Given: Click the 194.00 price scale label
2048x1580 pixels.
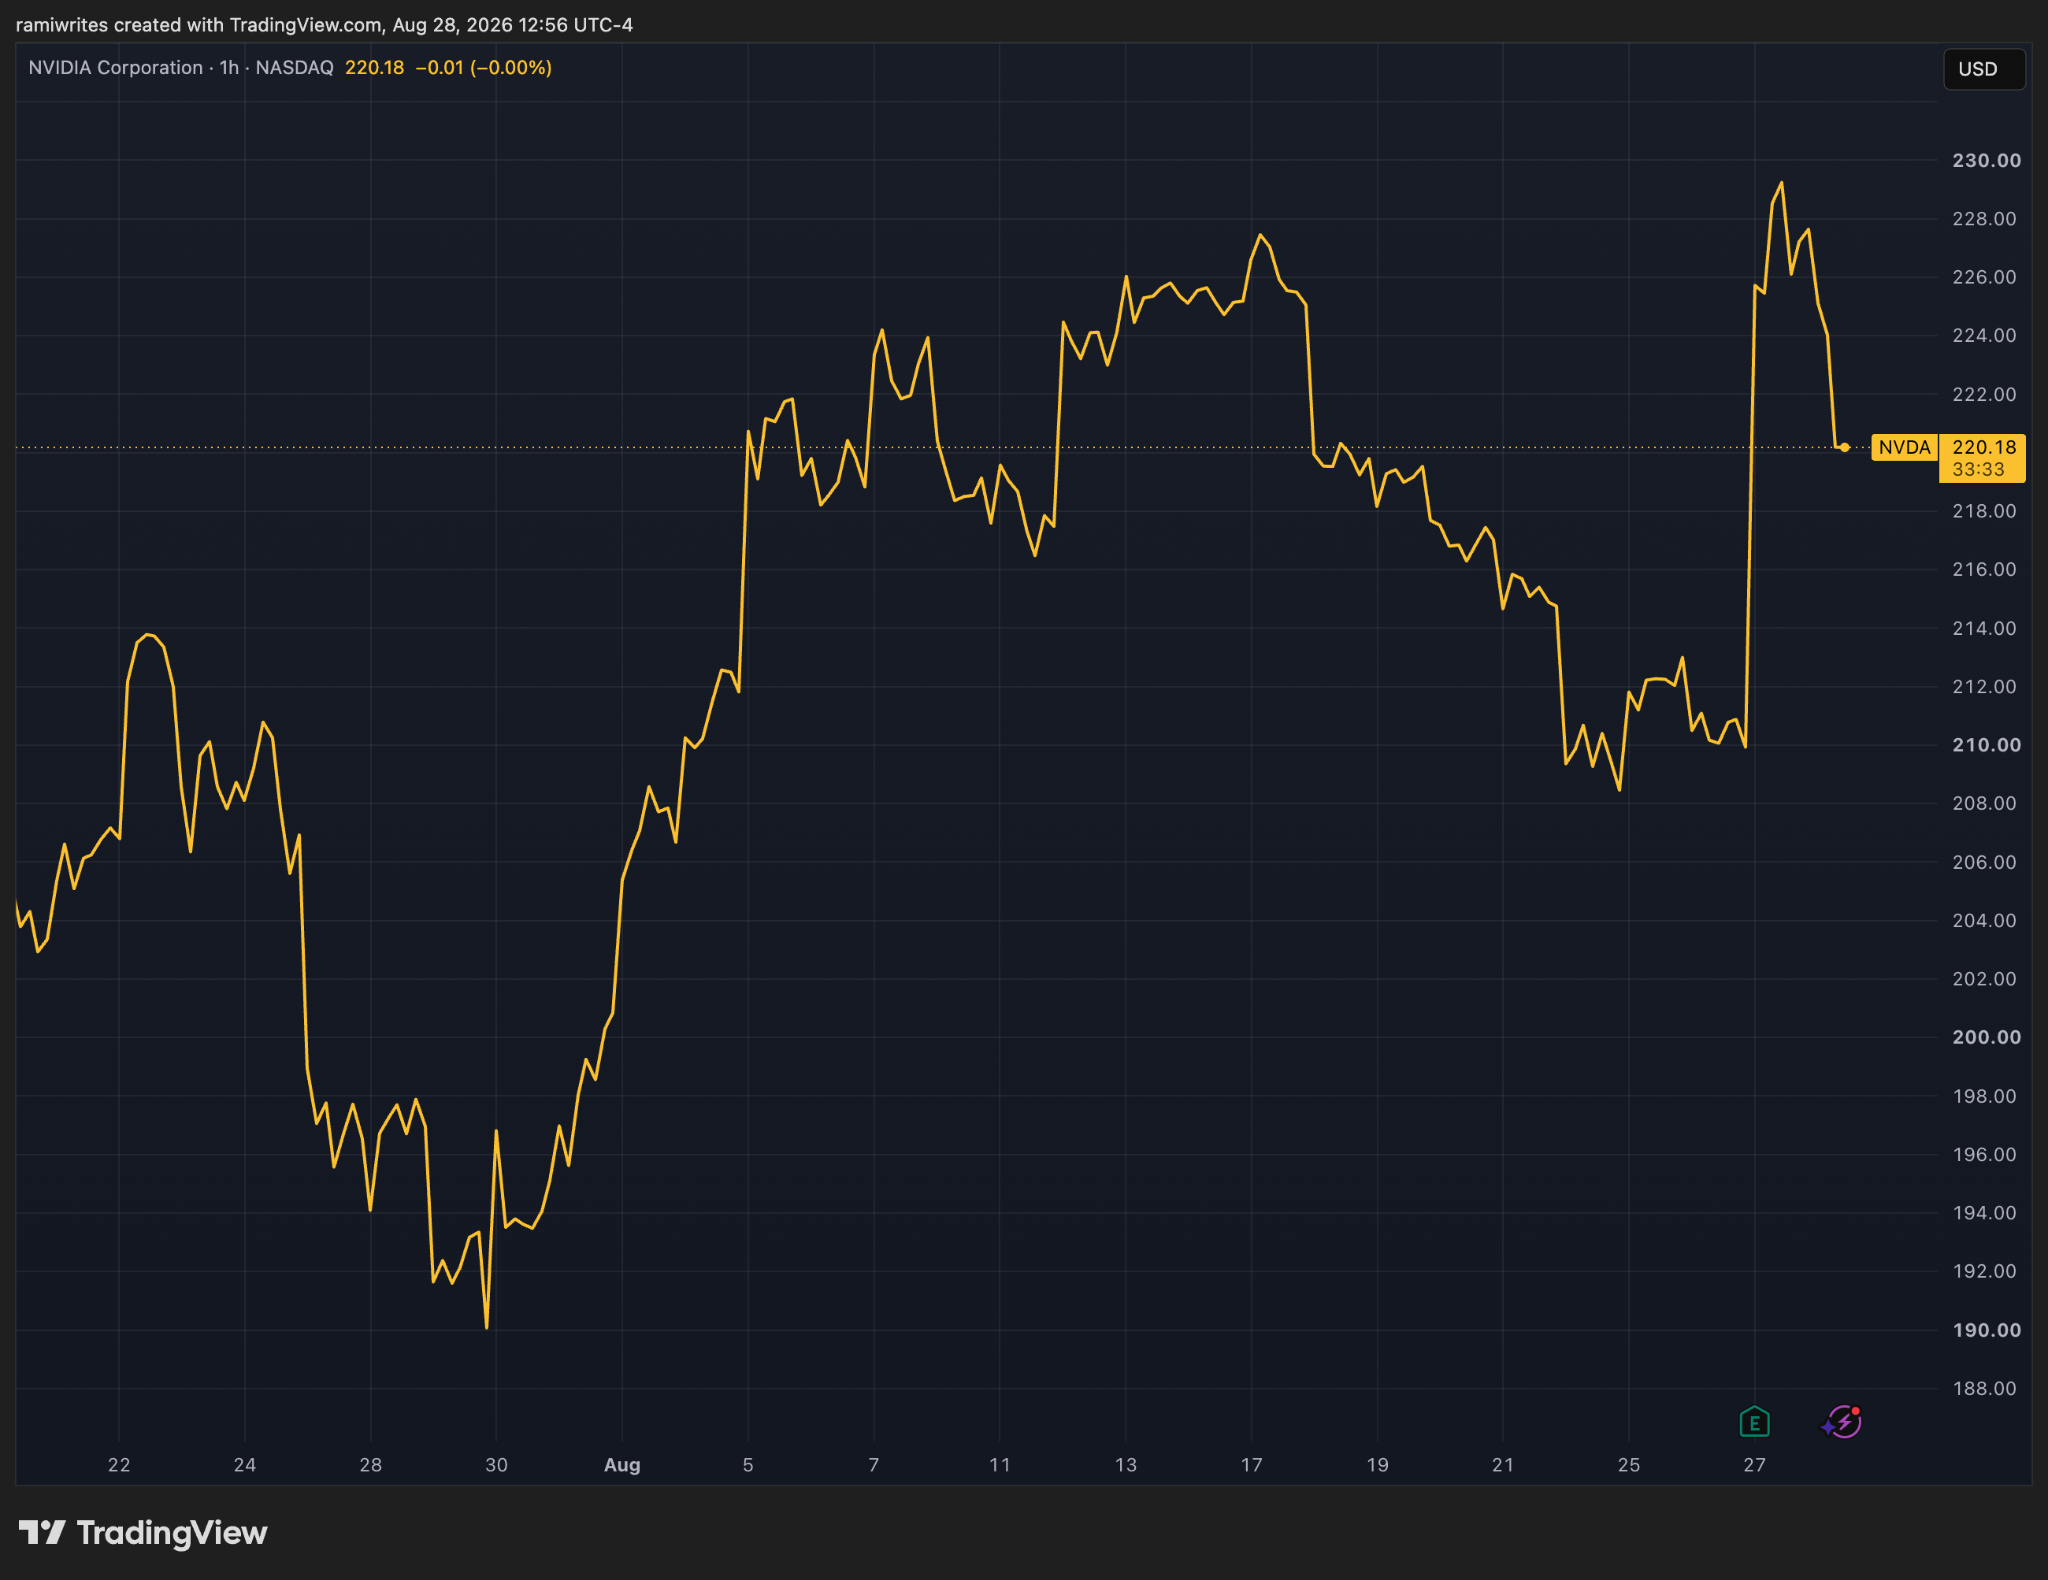Looking at the screenshot, I should [1984, 1213].
